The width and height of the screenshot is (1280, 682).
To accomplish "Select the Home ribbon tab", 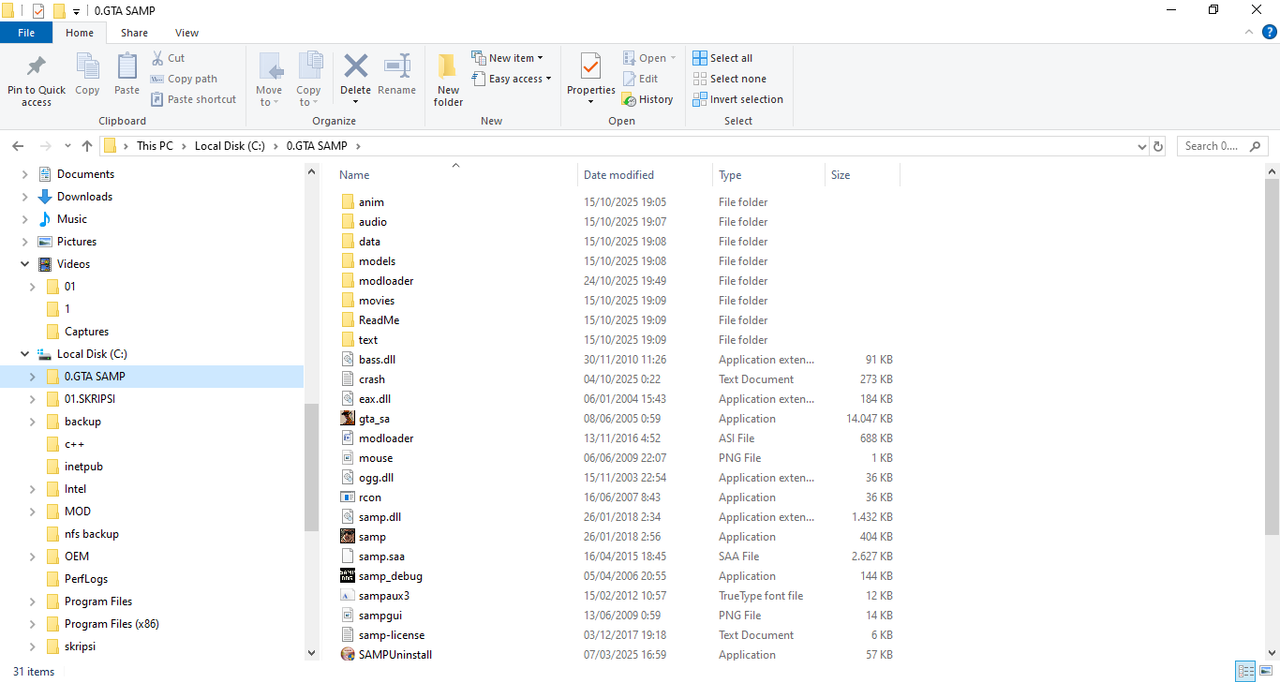I will click(x=80, y=33).
